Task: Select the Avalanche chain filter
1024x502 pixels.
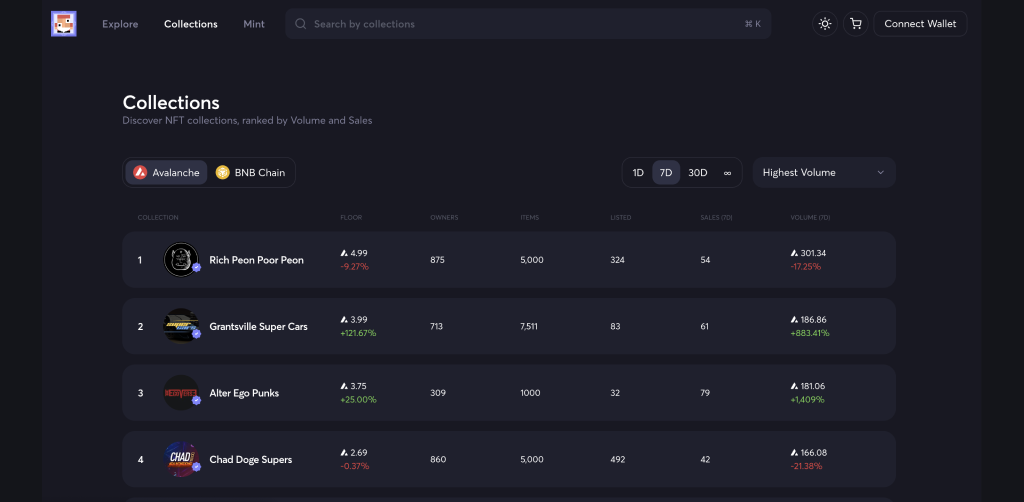Action: (x=166, y=173)
